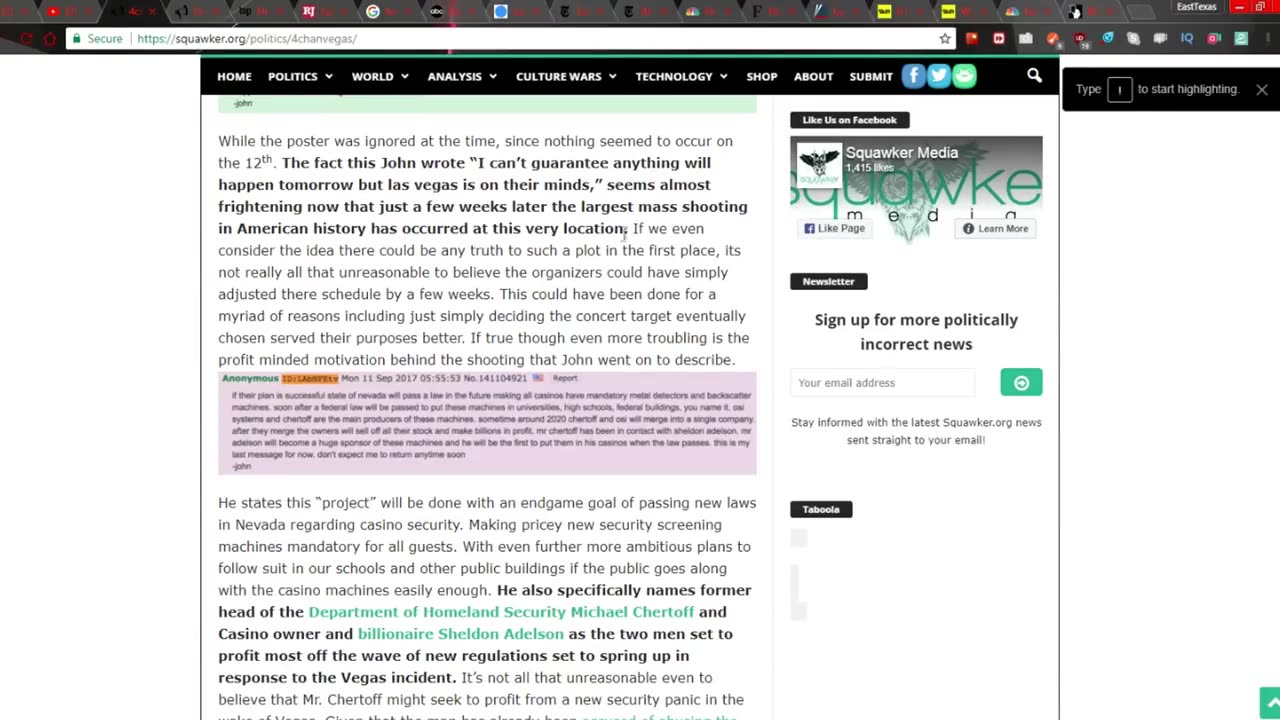
Task: Open the Squawker Twitter icon in navbar
Action: [938, 76]
